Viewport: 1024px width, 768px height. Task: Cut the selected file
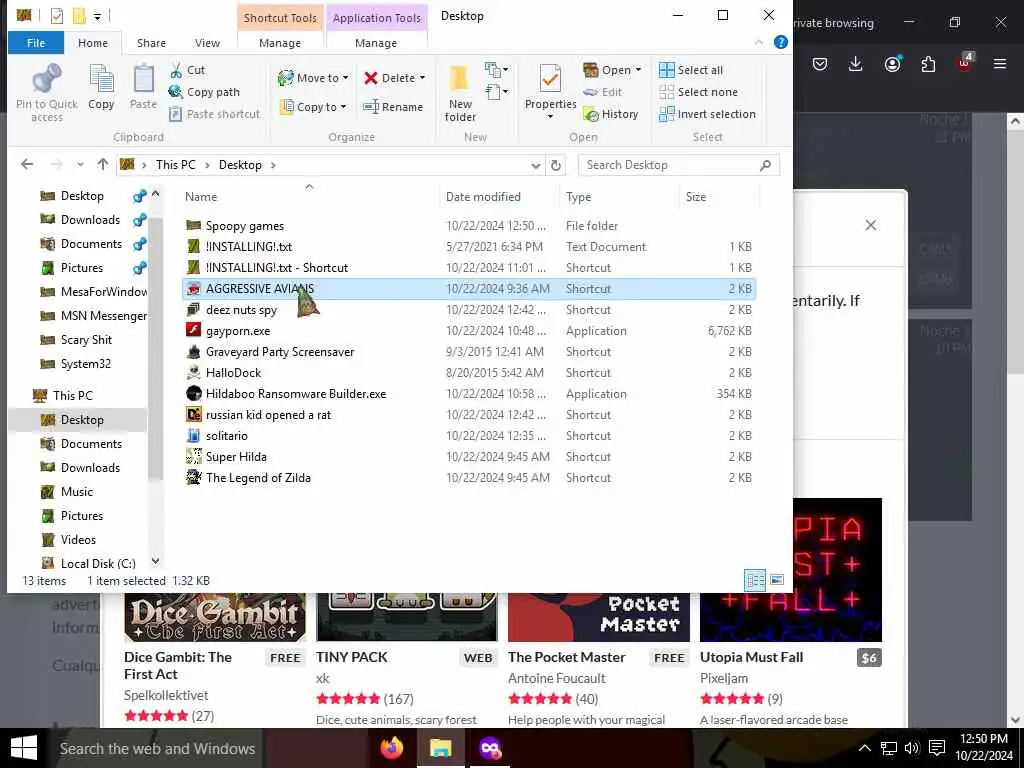187,70
